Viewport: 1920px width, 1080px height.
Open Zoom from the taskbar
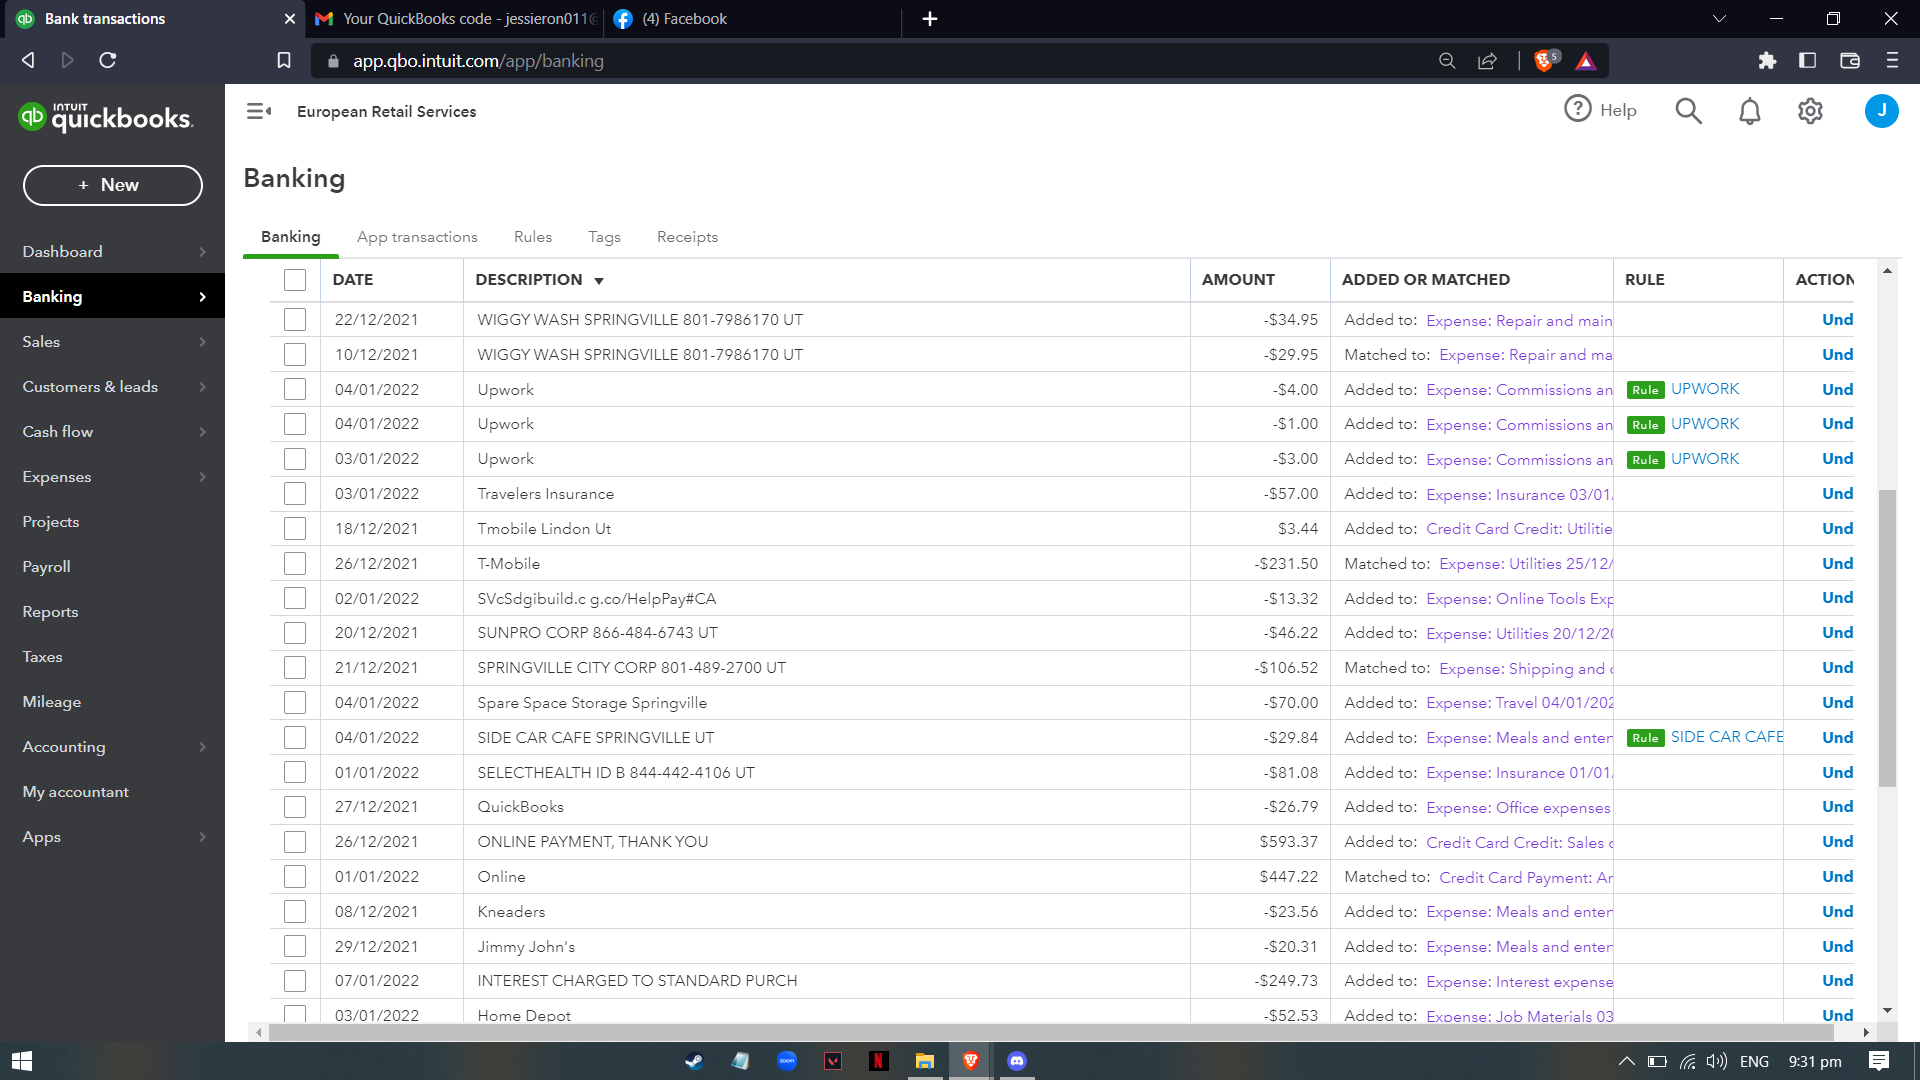click(x=787, y=1061)
